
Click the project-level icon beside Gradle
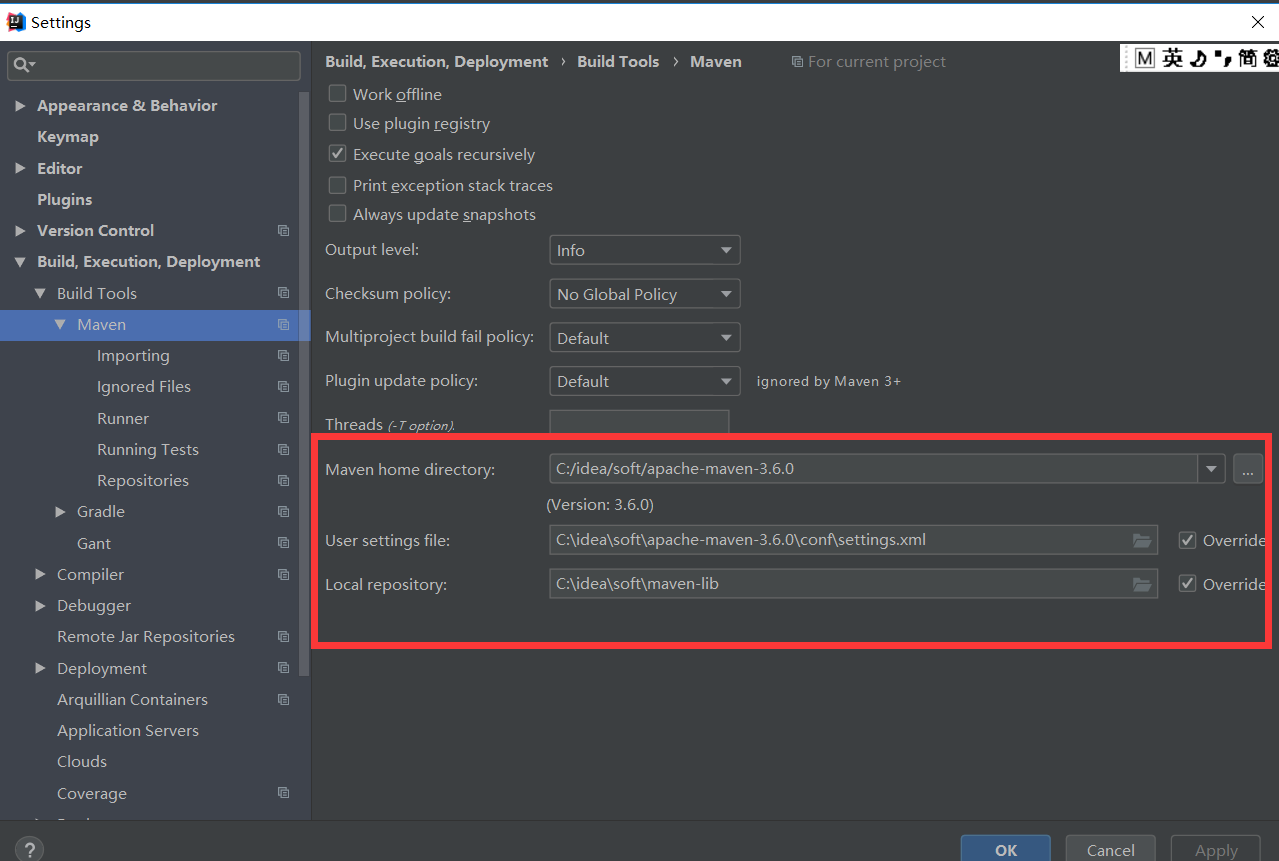coord(284,512)
